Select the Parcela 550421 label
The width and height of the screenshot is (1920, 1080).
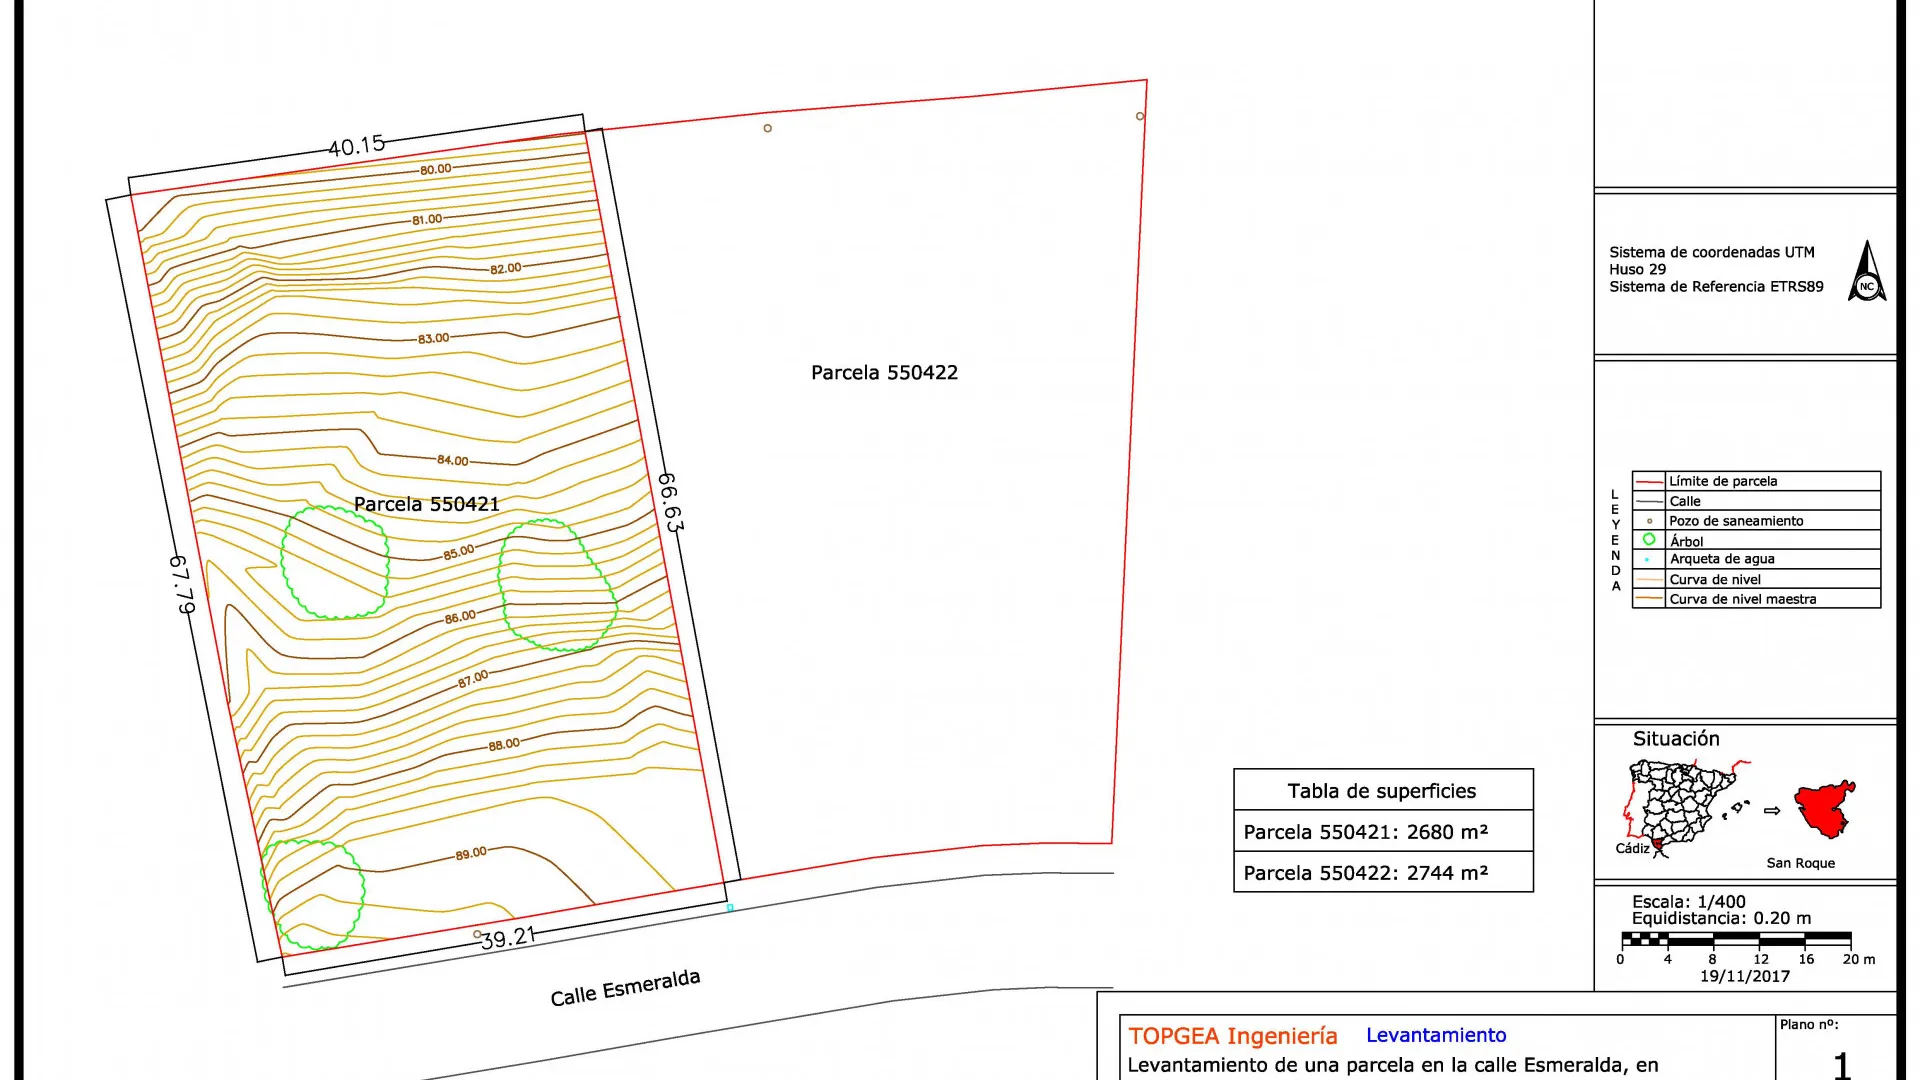coord(428,504)
